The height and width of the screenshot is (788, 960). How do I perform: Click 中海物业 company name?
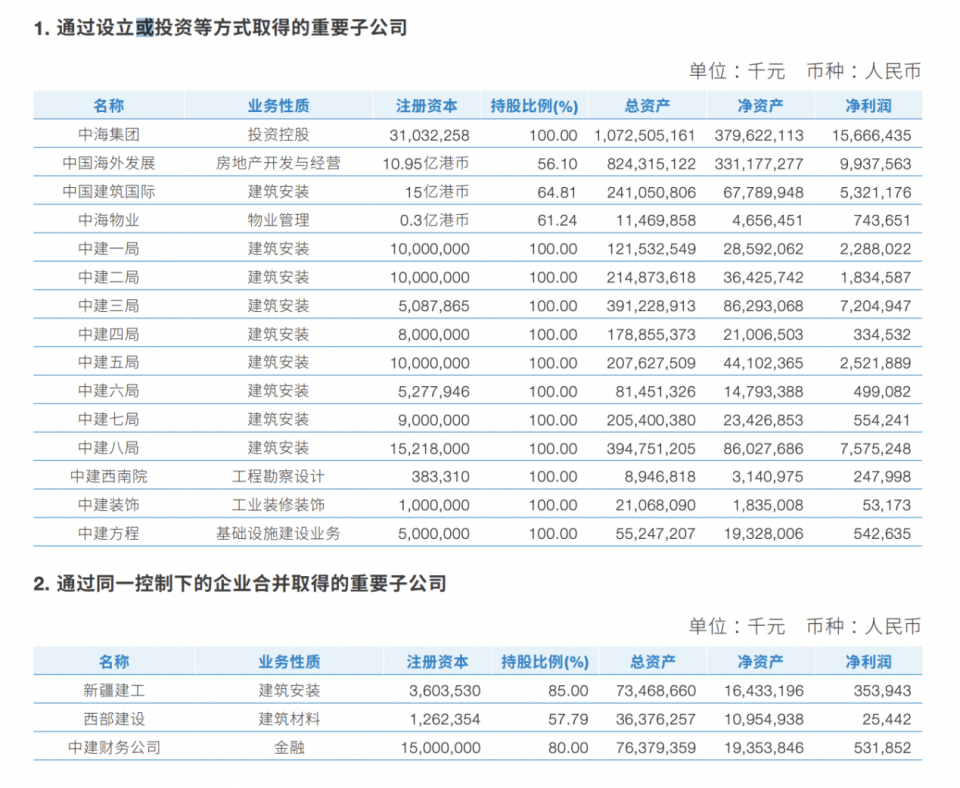click(x=108, y=220)
